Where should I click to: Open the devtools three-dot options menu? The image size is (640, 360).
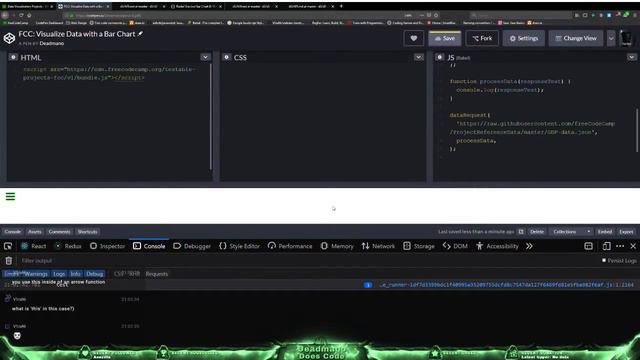point(620,246)
